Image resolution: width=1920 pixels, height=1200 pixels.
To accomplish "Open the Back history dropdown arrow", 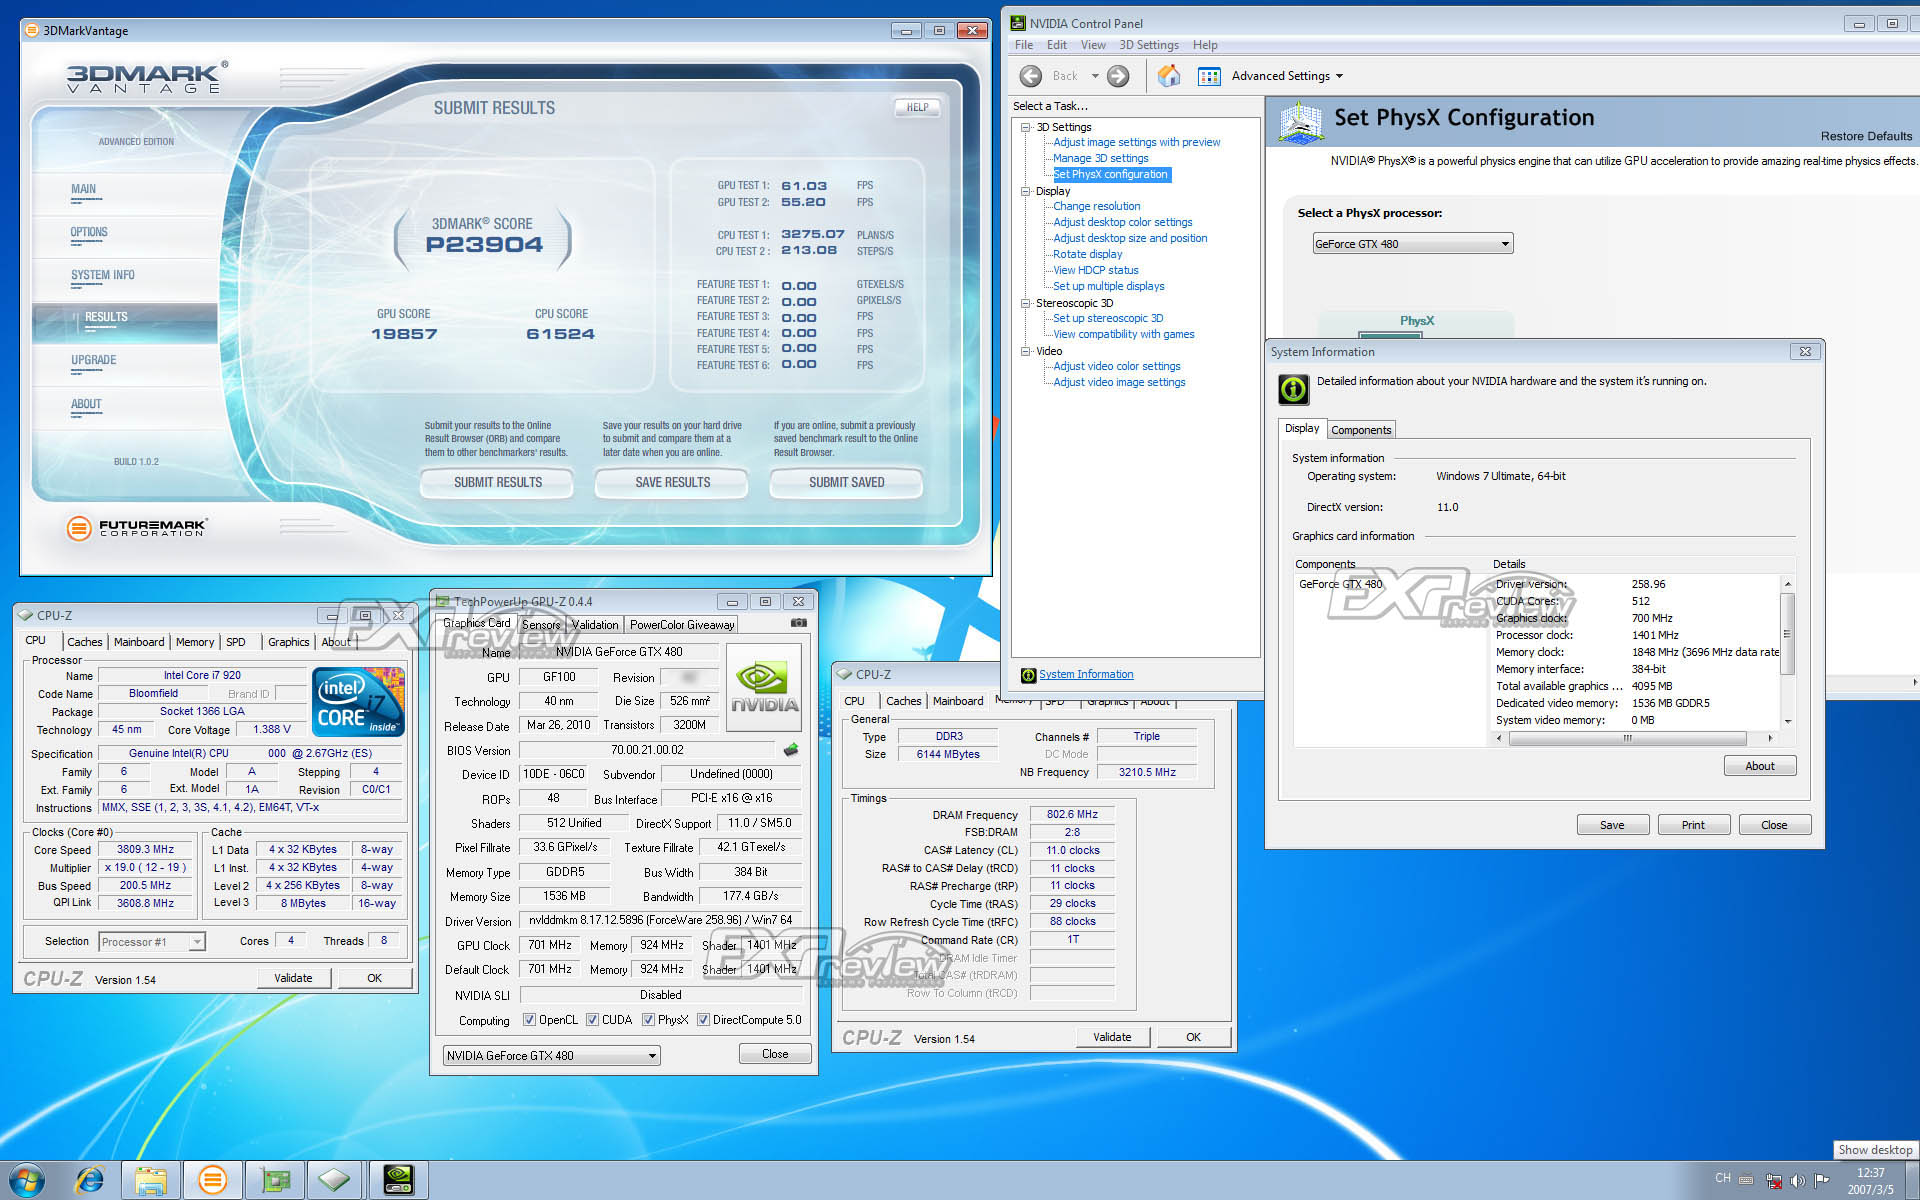I will pyautogui.click(x=1095, y=76).
